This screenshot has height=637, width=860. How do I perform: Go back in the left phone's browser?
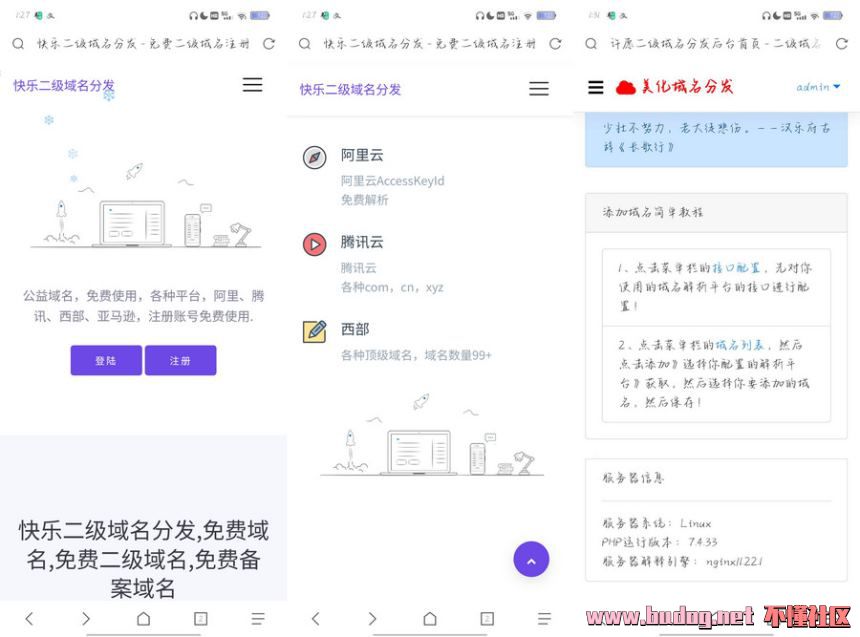point(30,619)
